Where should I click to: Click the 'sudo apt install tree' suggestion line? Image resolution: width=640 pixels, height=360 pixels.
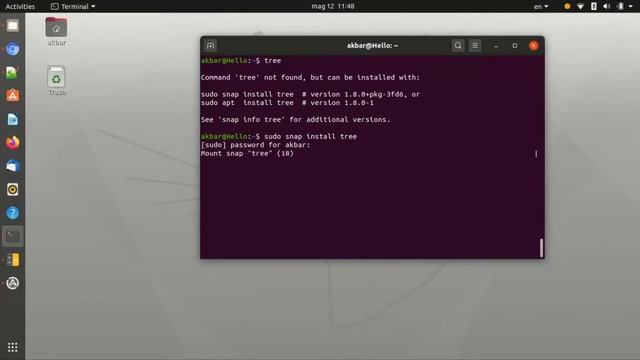click(x=287, y=103)
